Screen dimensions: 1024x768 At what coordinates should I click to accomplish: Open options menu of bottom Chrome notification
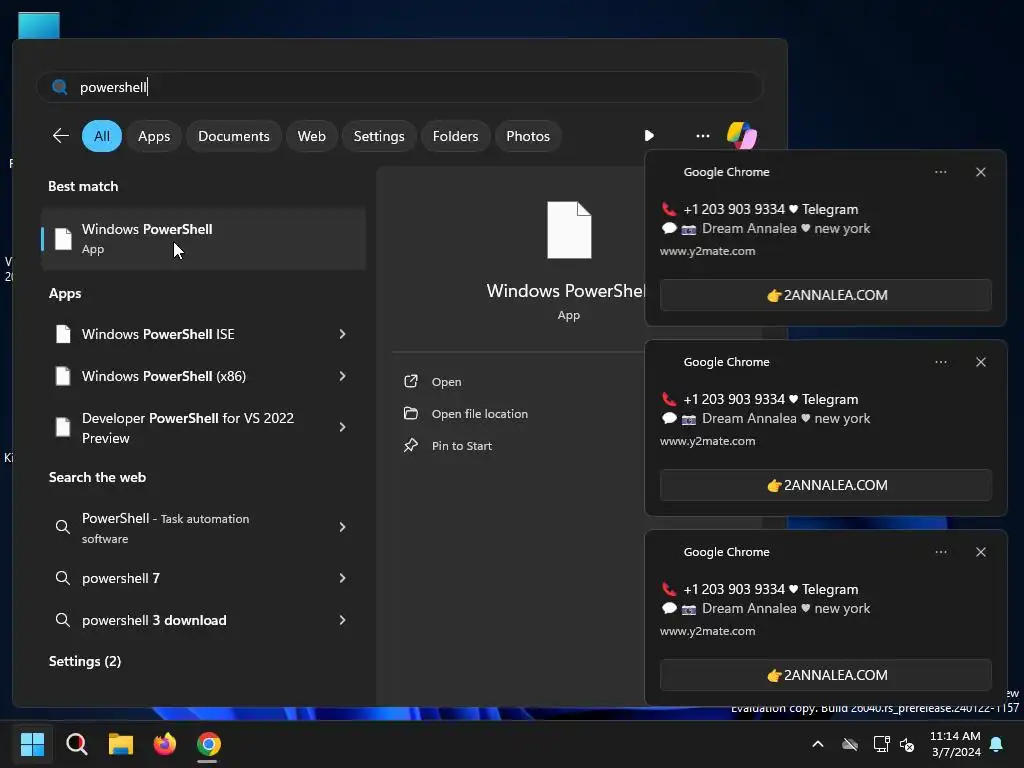(x=940, y=552)
